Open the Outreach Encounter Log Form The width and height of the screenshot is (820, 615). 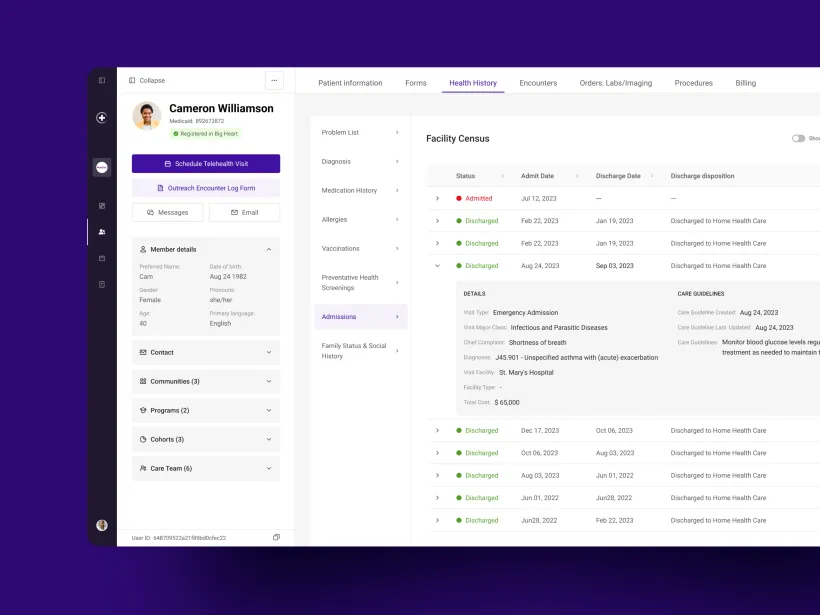point(205,187)
